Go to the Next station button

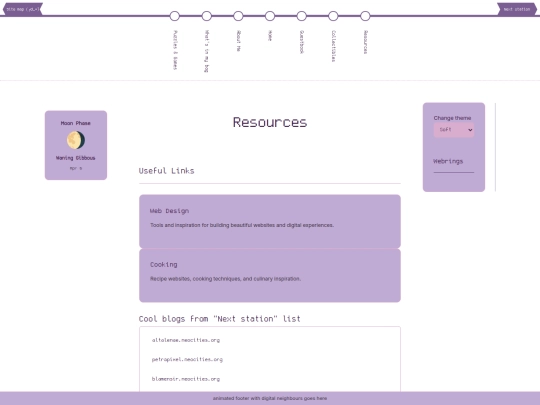tap(517, 9)
